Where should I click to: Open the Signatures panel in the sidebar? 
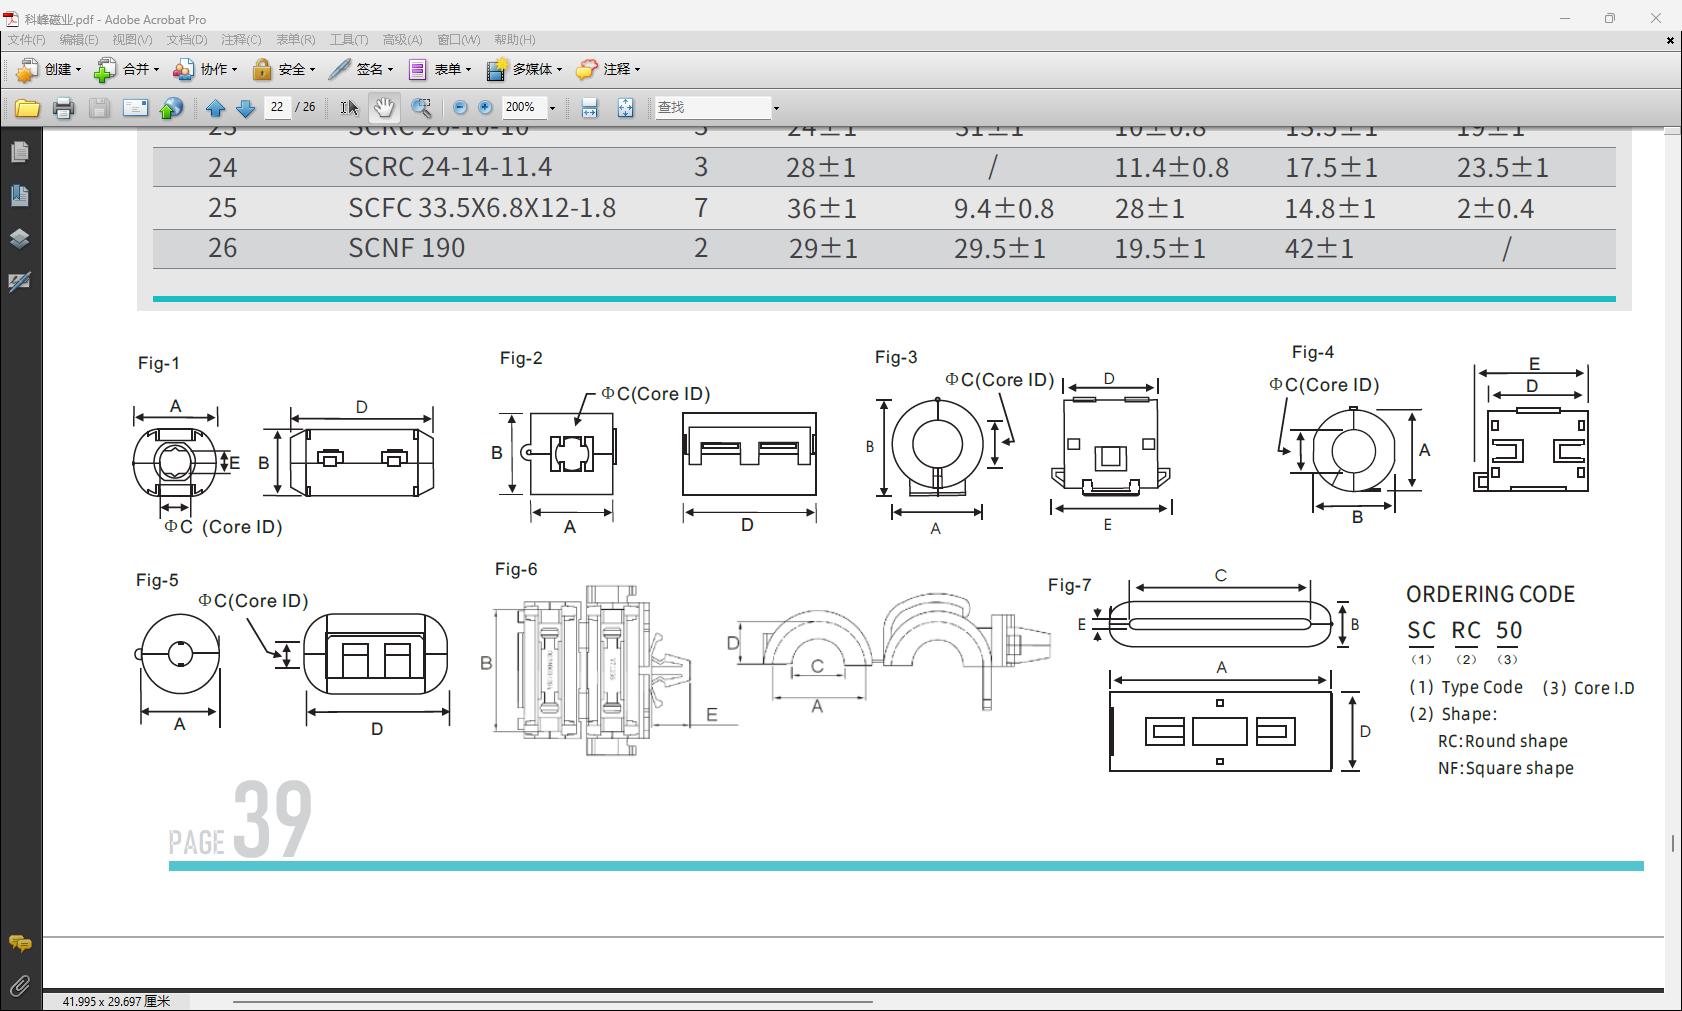click(x=20, y=281)
